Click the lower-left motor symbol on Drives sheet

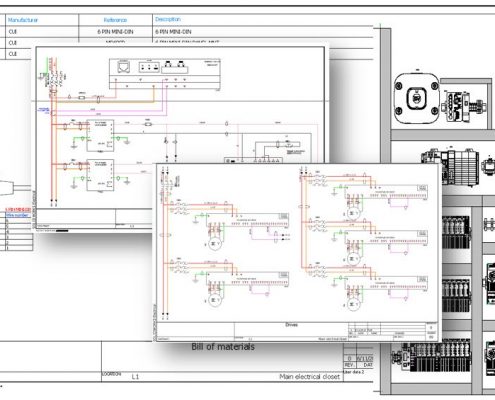(214, 301)
